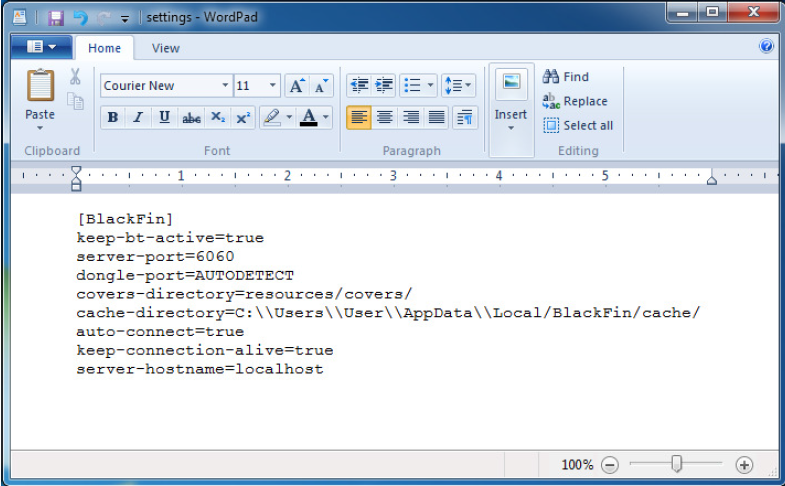
Task: Switch to the View ribbon tab
Action: 166,48
